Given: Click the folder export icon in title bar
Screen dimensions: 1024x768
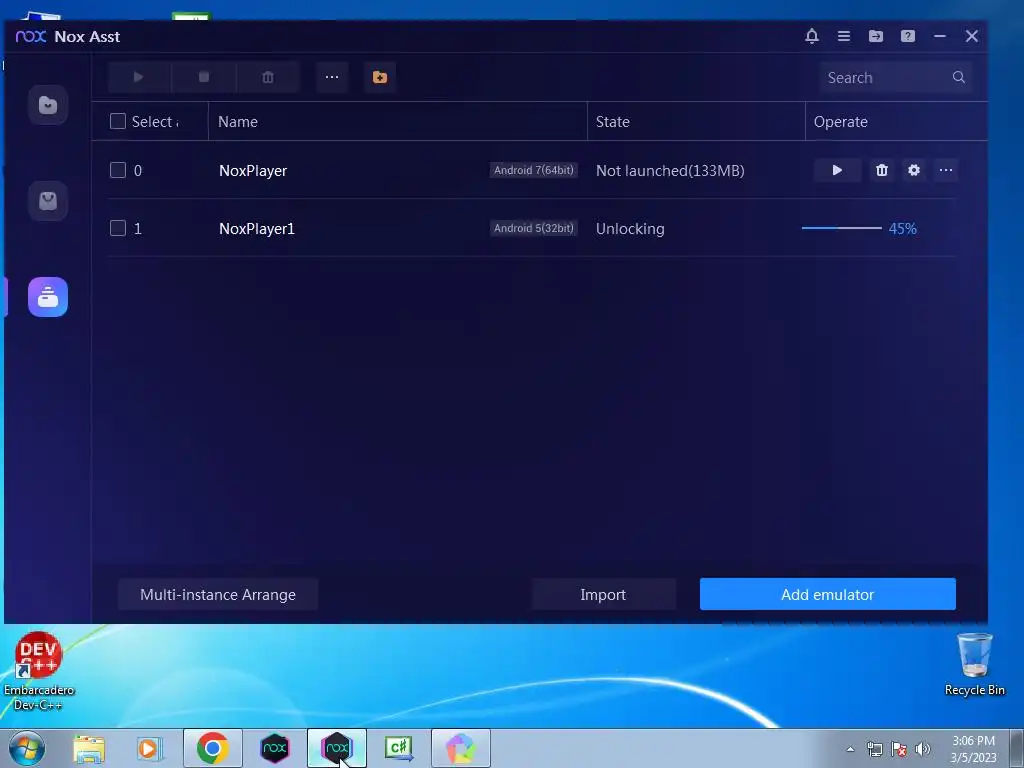Looking at the screenshot, I should tap(876, 36).
